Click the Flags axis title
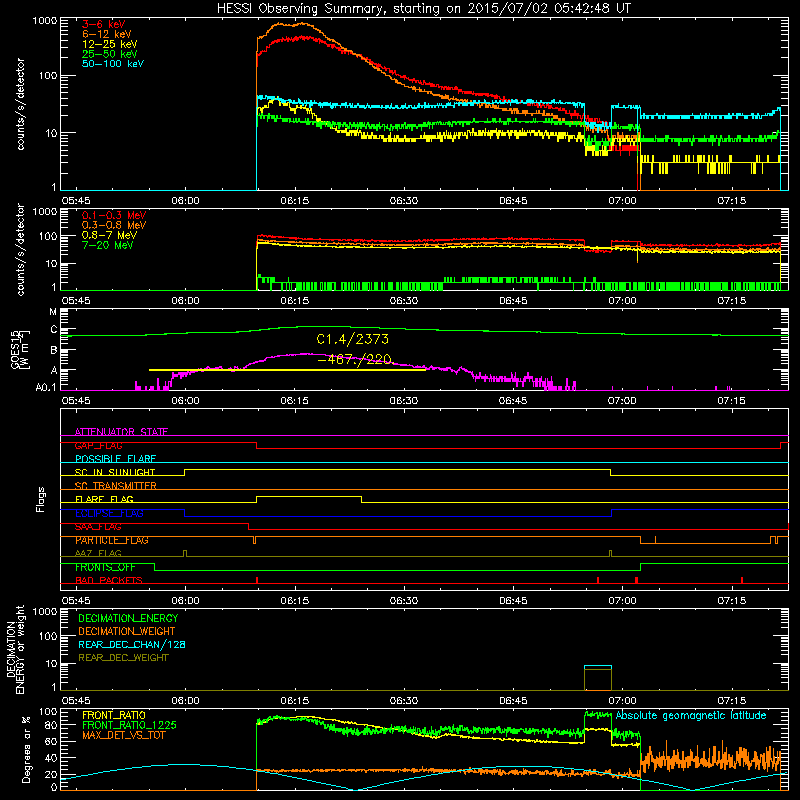 (x=41, y=499)
